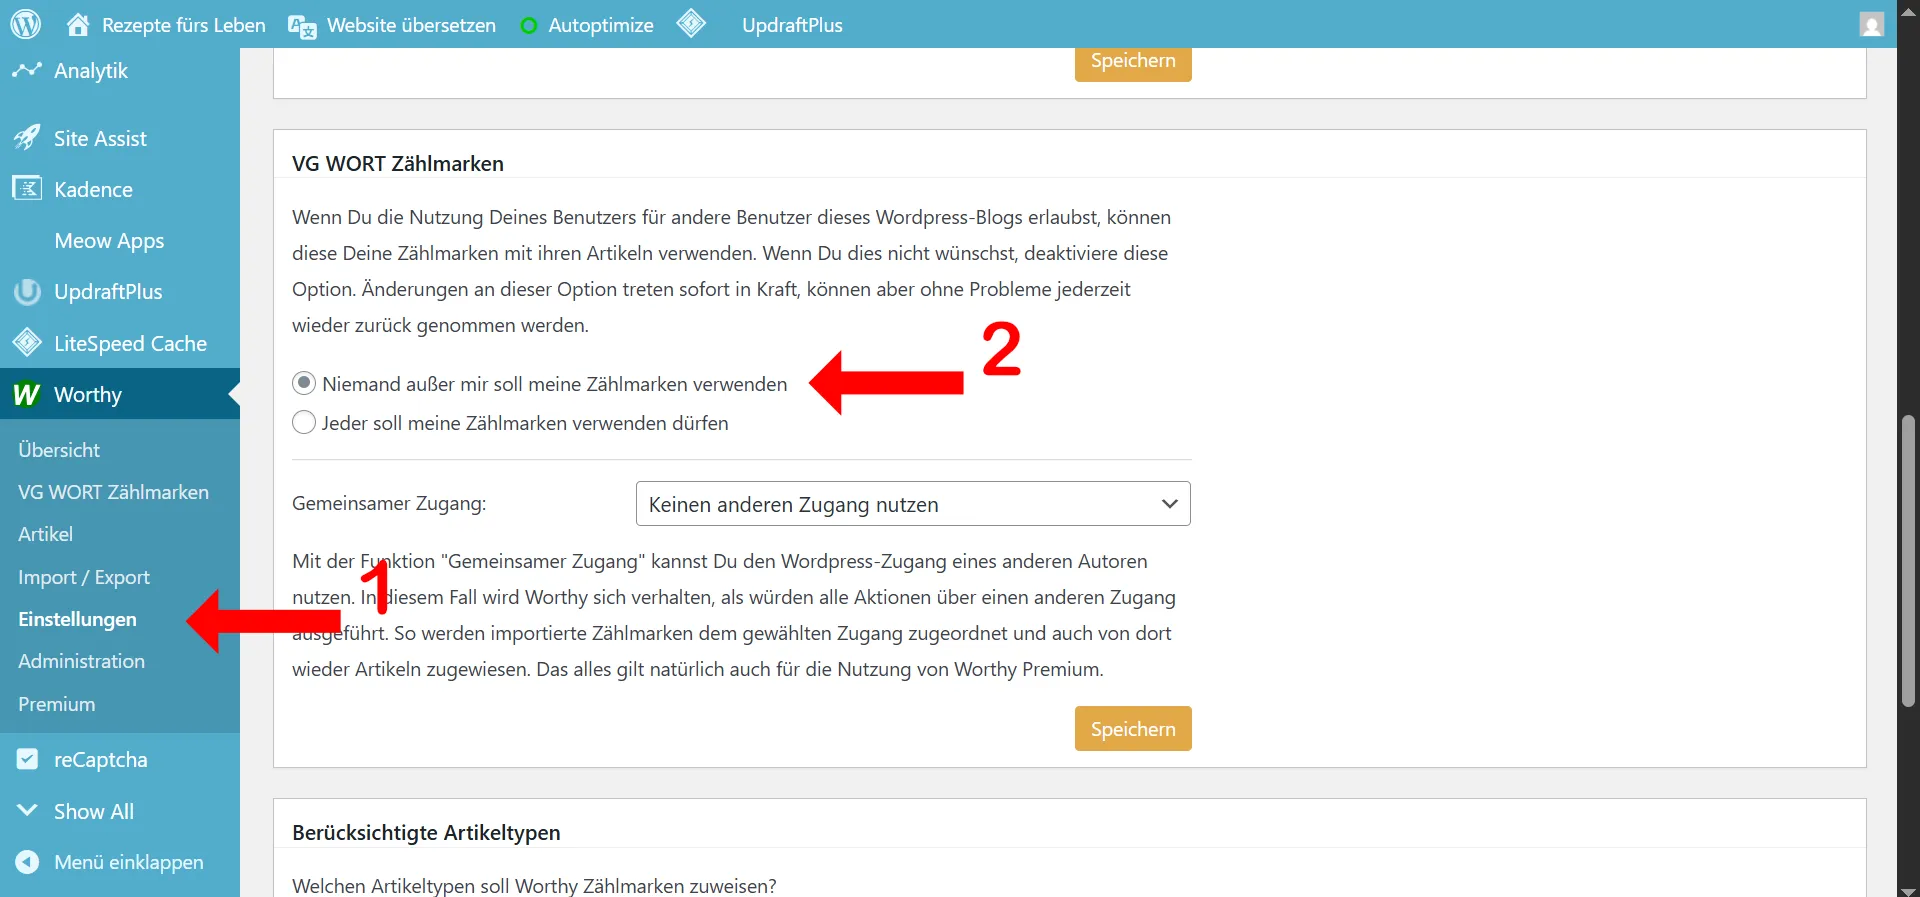Click the vertical page scrollbar thumb
The height and width of the screenshot is (897, 1920).
pyautogui.click(x=1908, y=560)
